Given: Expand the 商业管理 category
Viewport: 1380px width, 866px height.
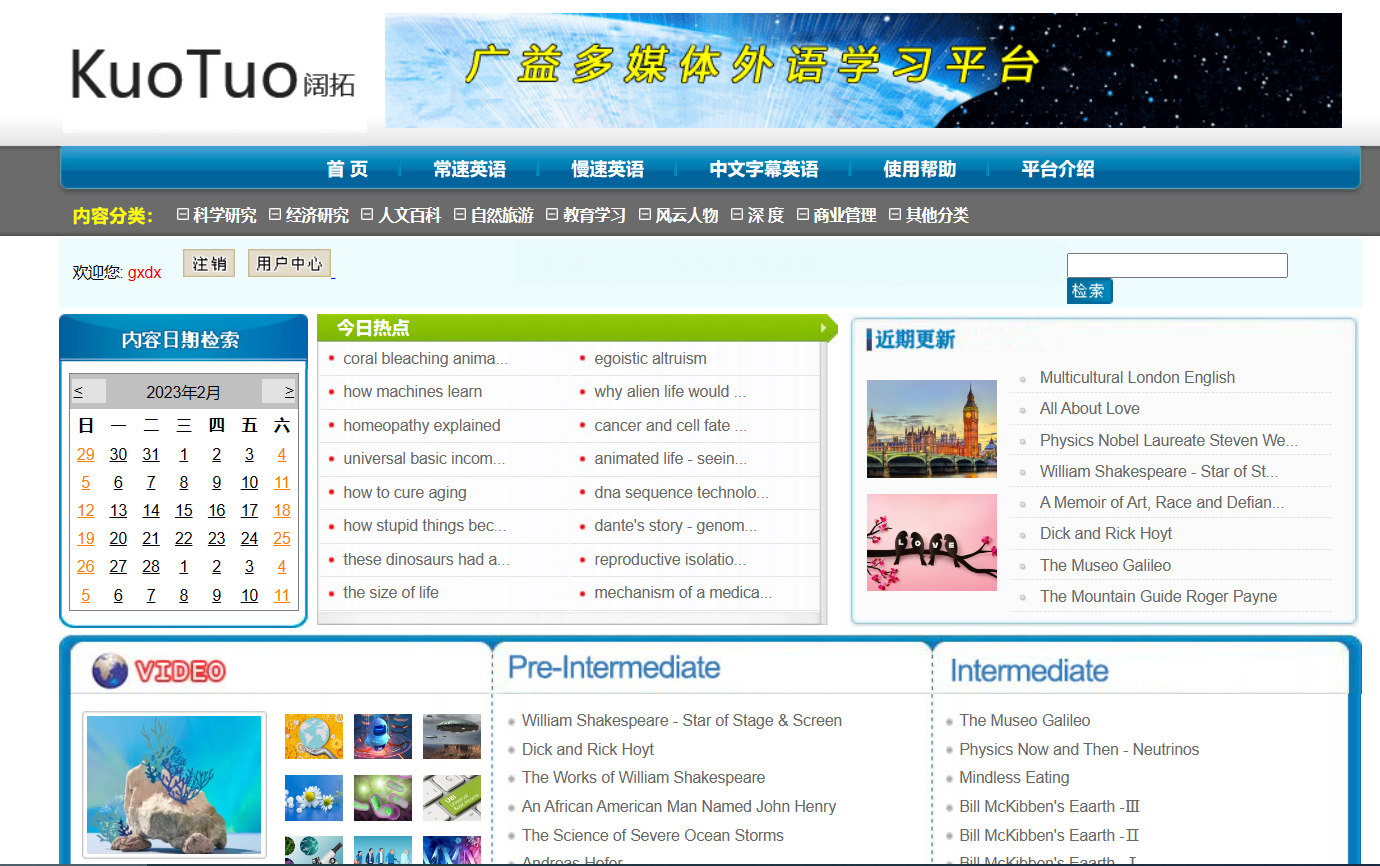Looking at the screenshot, I should [837, 215].
